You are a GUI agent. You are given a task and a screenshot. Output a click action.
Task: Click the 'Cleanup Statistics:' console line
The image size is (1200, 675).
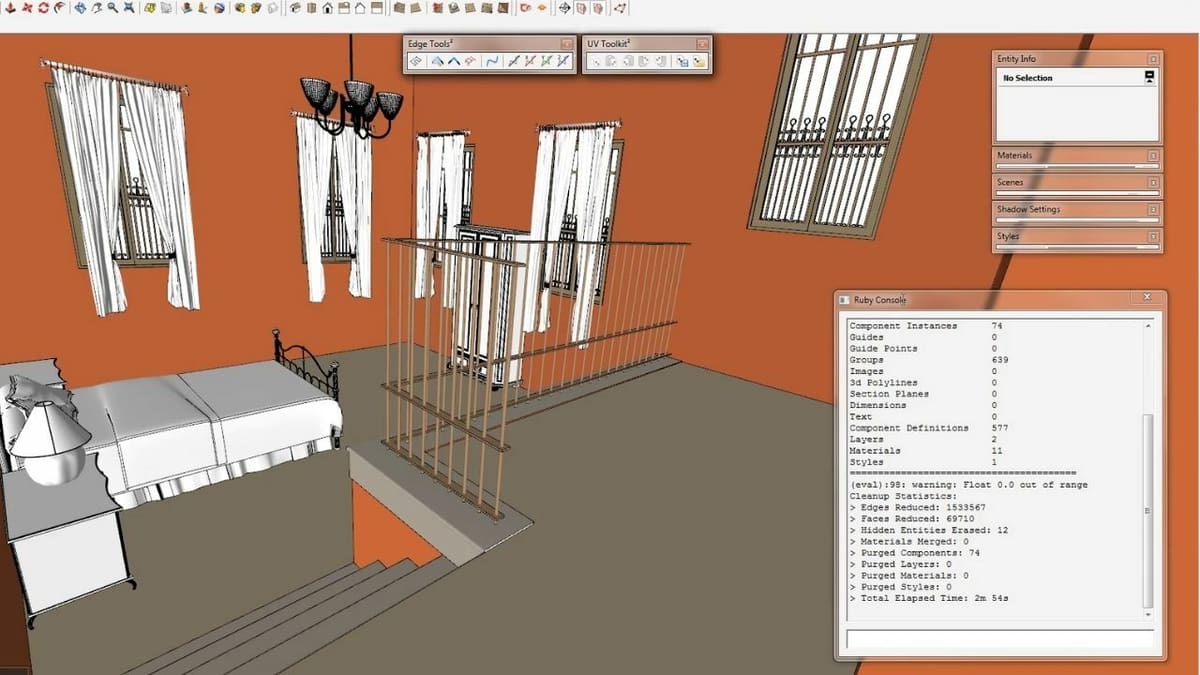[x=903, y=496]
